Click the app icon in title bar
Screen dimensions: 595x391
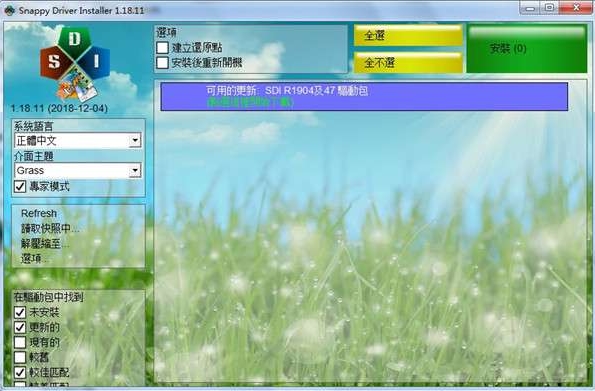pyautogui.click(x=9, y=10)
